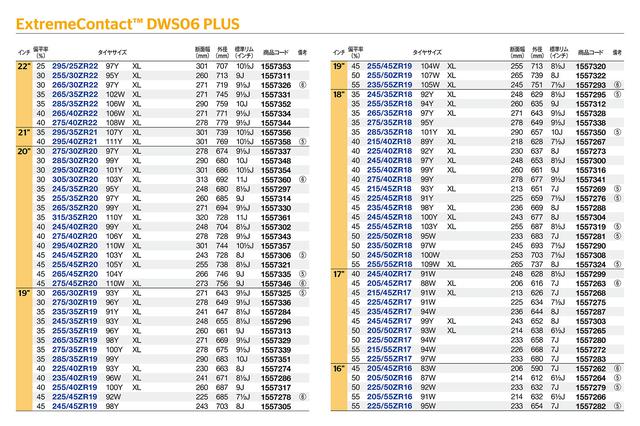Click product code 1557335
640x426 pixels.
276,274
